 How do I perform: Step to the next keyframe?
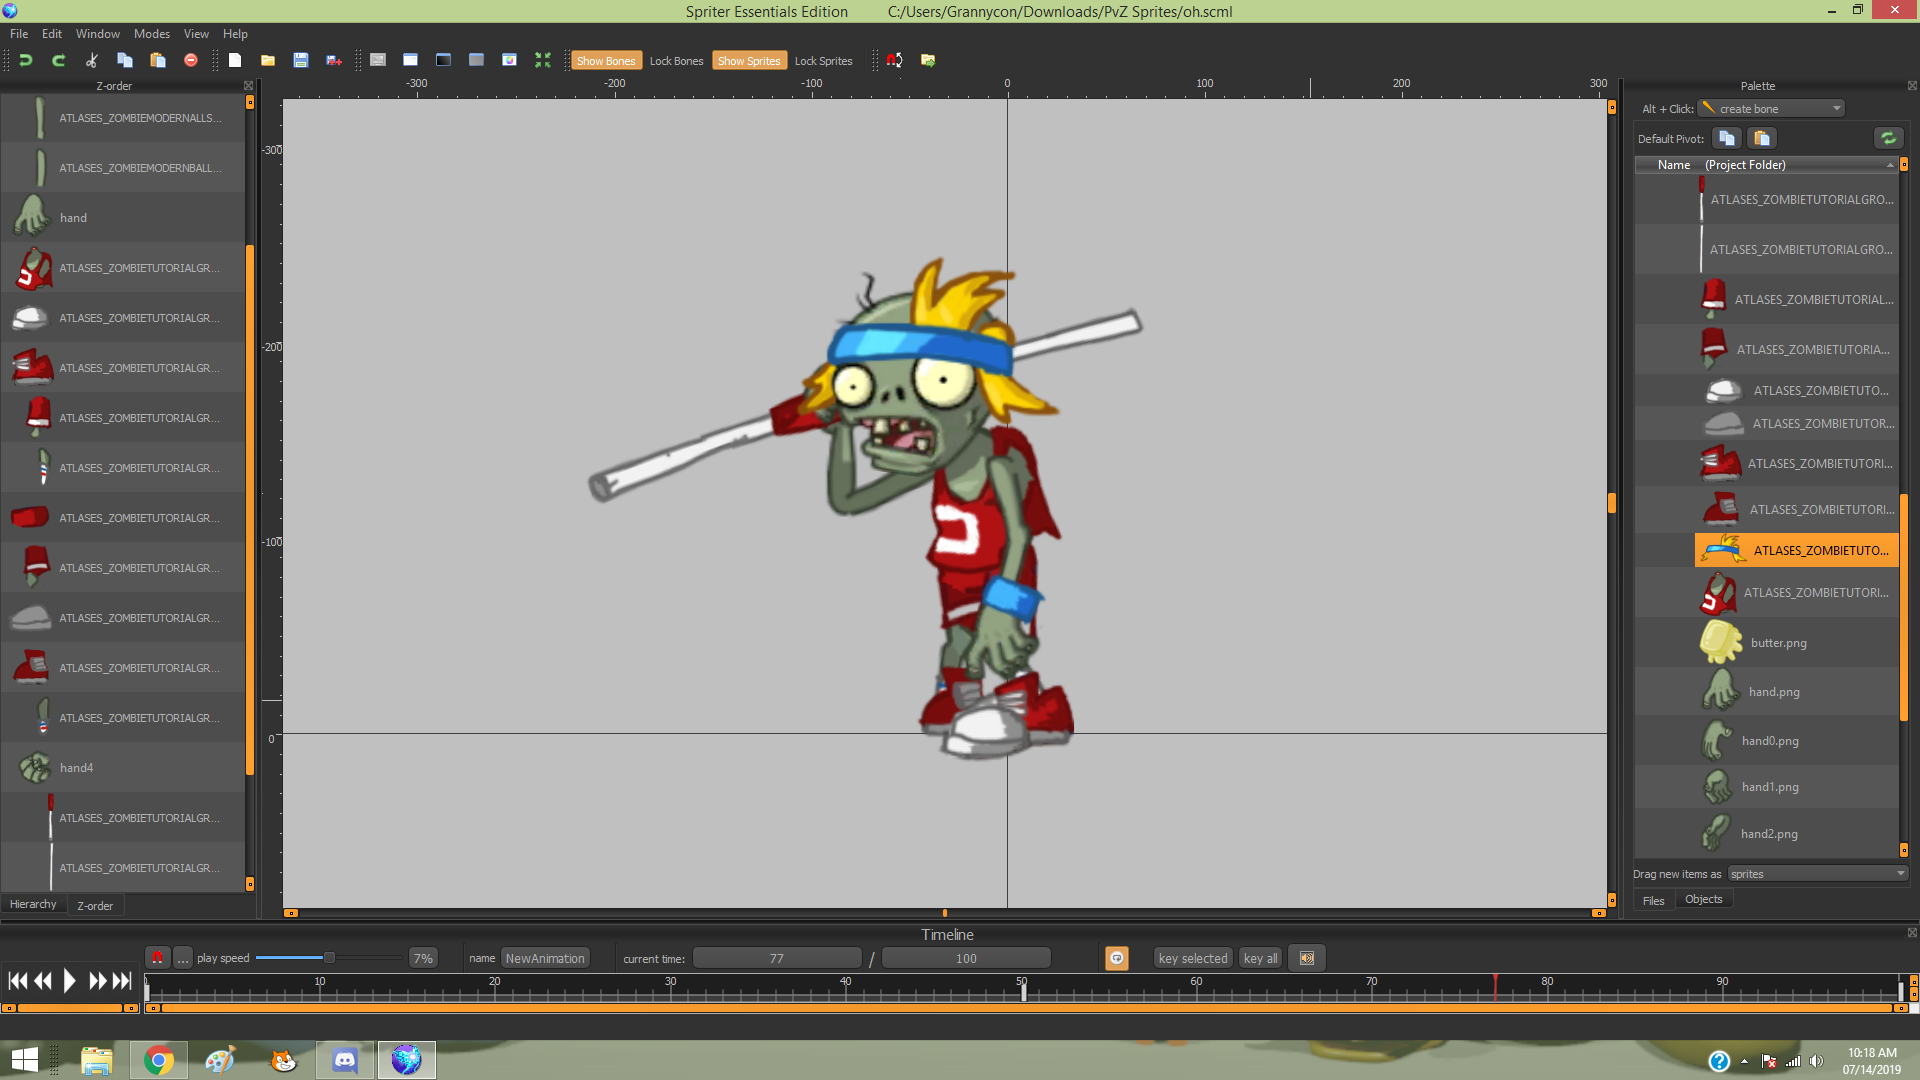tap(97, 981)
